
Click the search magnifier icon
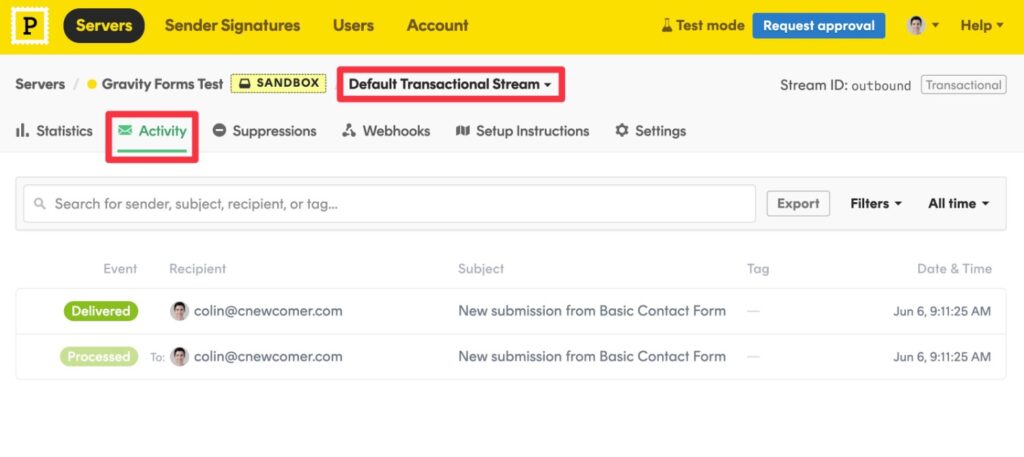pos(40,204)
